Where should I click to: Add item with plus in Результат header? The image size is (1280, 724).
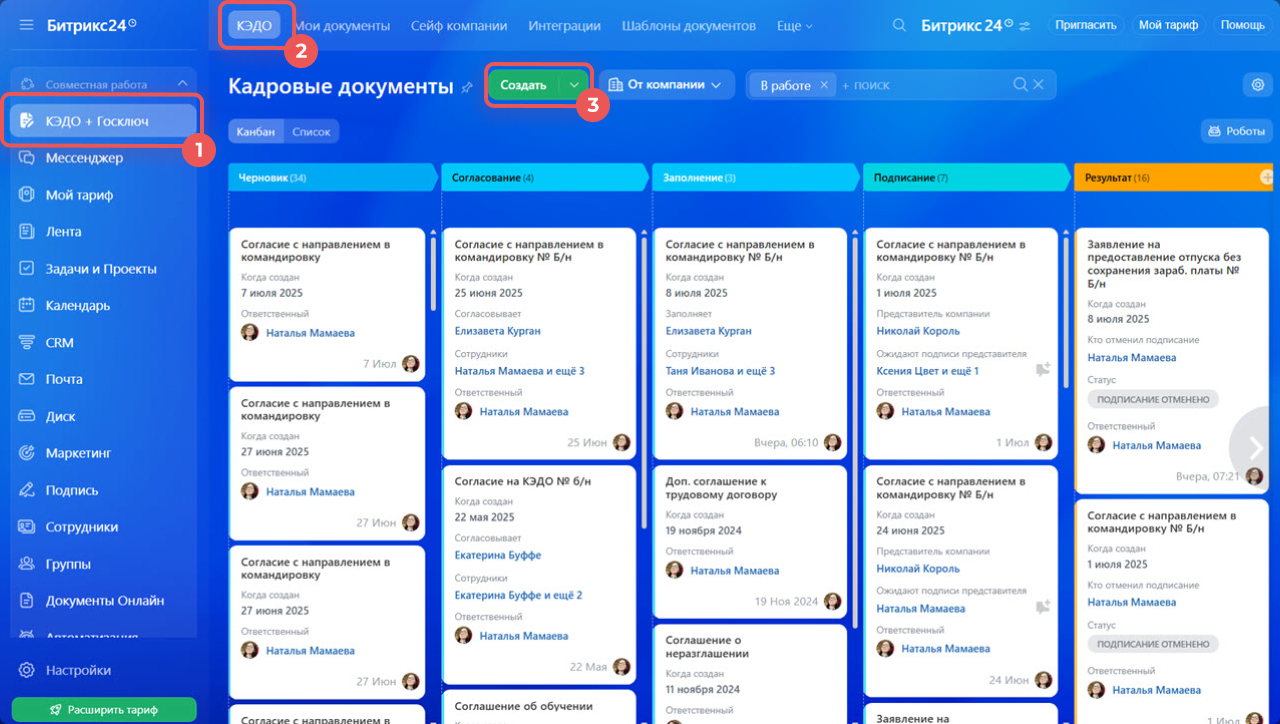click(x=1266, y=177)
